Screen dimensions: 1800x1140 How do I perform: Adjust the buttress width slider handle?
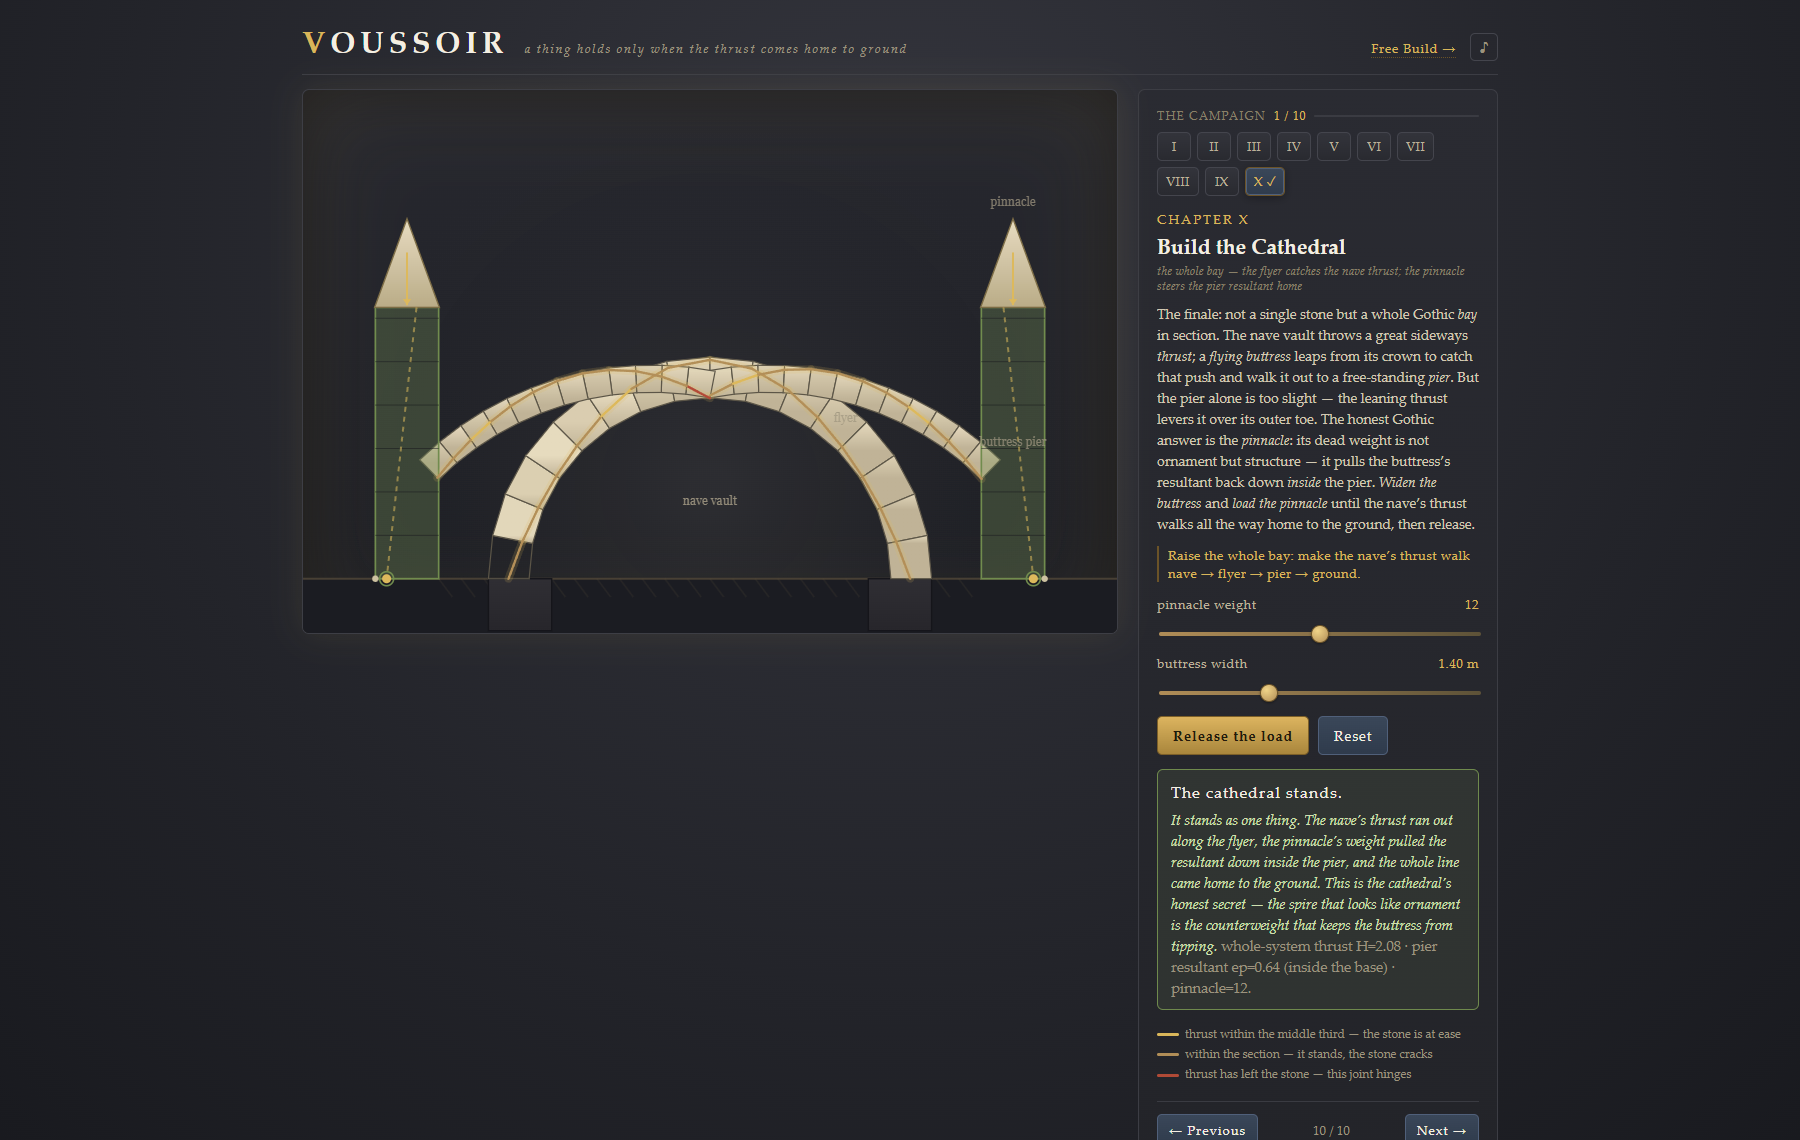[1269, 692]
